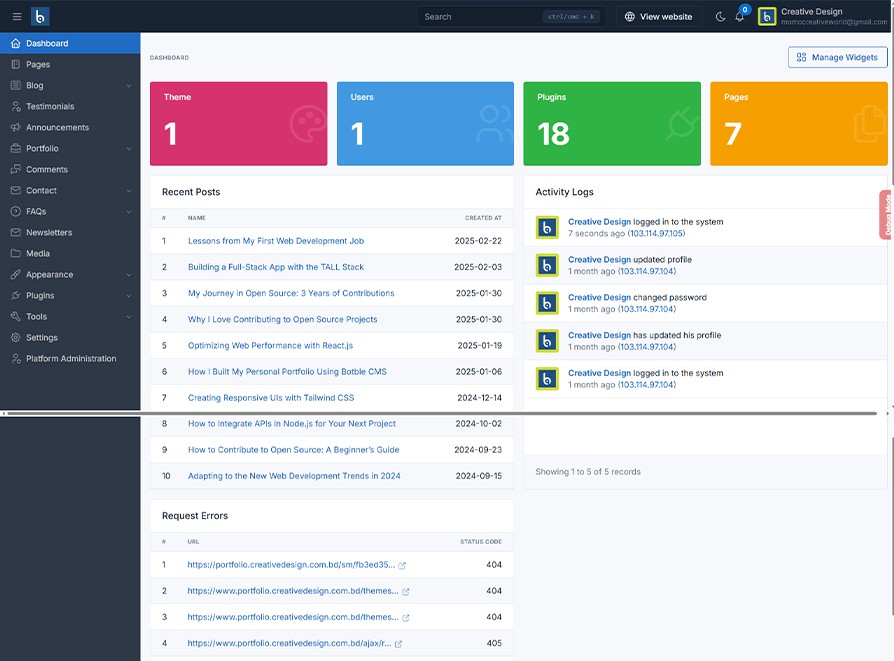Click in the Search input field
This screenshot has height=661, width=894.
click(x=480, y=17)
